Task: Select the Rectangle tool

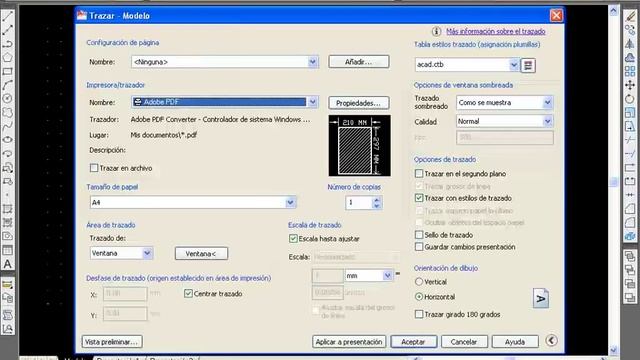Action: 7,71
